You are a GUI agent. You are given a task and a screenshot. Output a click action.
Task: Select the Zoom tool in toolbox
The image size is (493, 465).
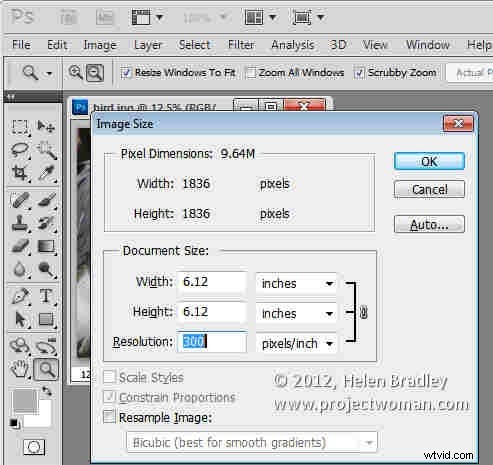pyautogui.click(x=46, y=369)
